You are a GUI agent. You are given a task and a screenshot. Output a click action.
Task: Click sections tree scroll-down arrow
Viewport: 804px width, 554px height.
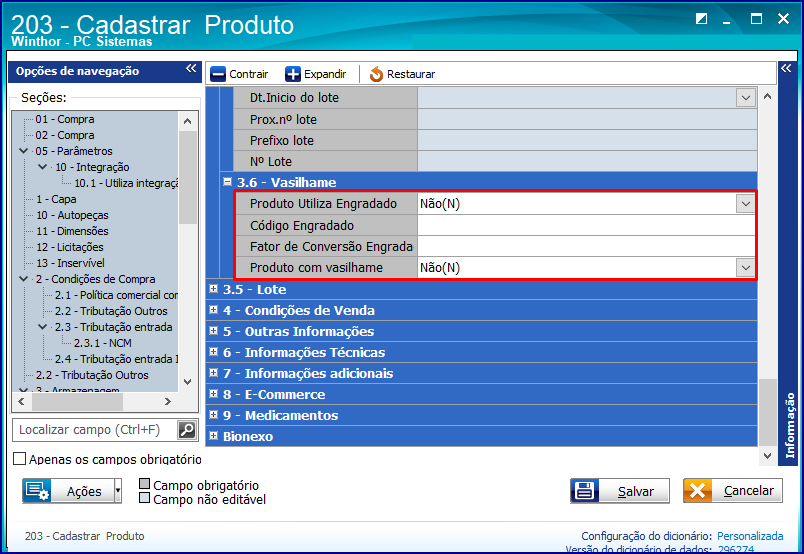tap(188, 382)
